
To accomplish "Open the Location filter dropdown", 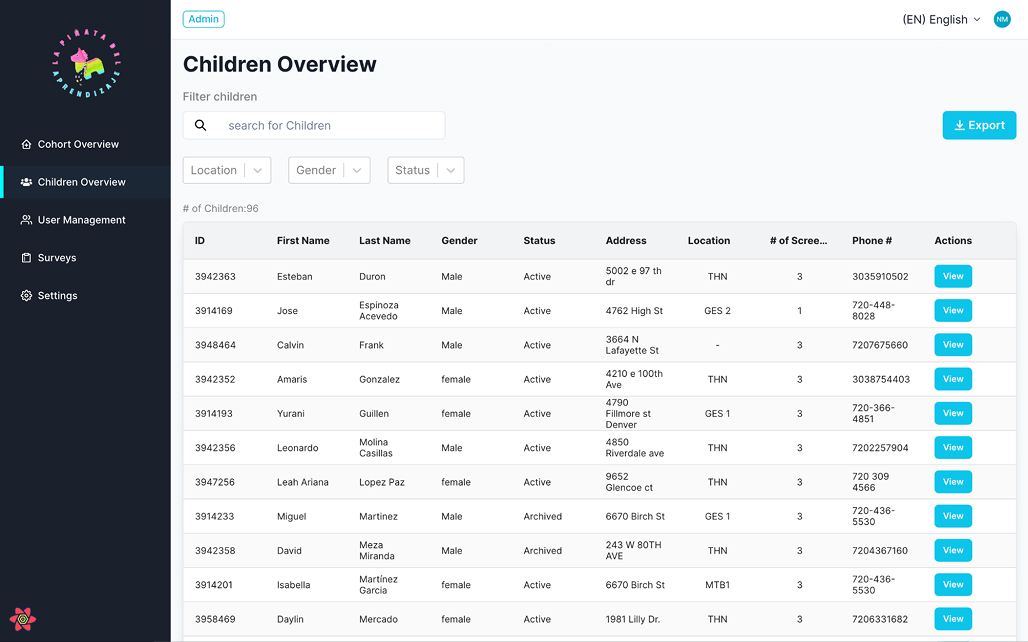I will coord(227,170).
